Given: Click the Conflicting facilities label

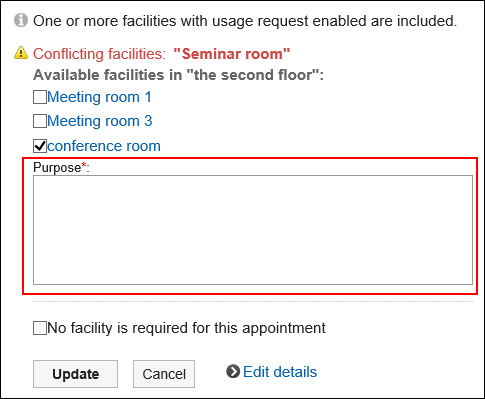Looking at the screenshot, I should coord(99,54).
